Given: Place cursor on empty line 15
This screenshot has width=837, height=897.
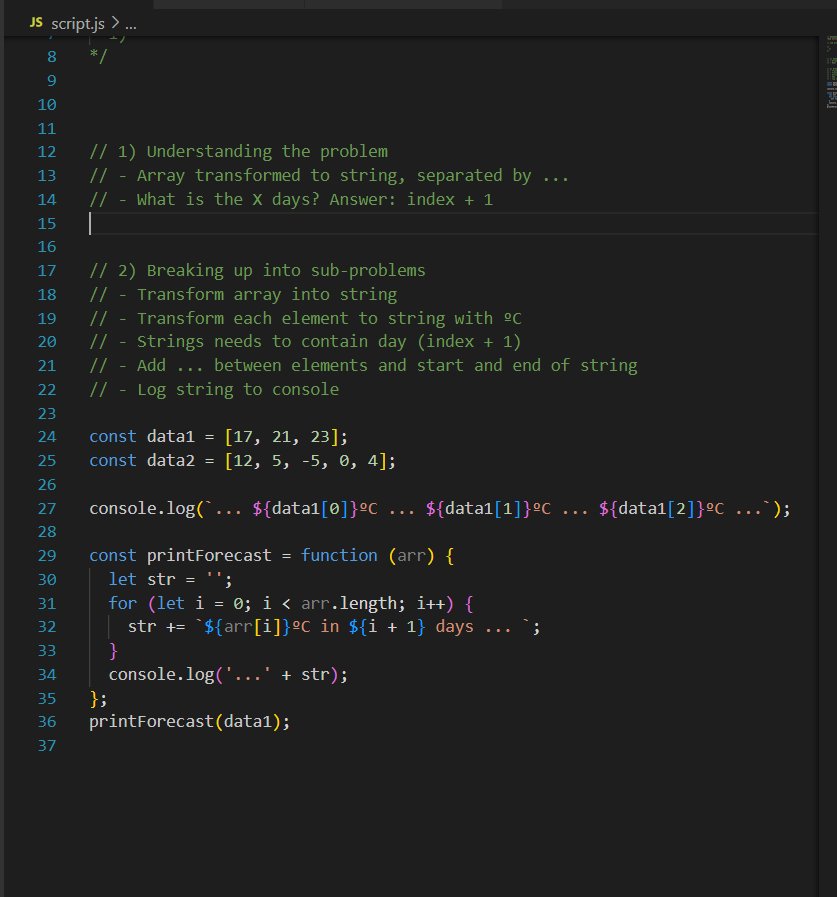Looking at the screenshot, I should 454,223.
